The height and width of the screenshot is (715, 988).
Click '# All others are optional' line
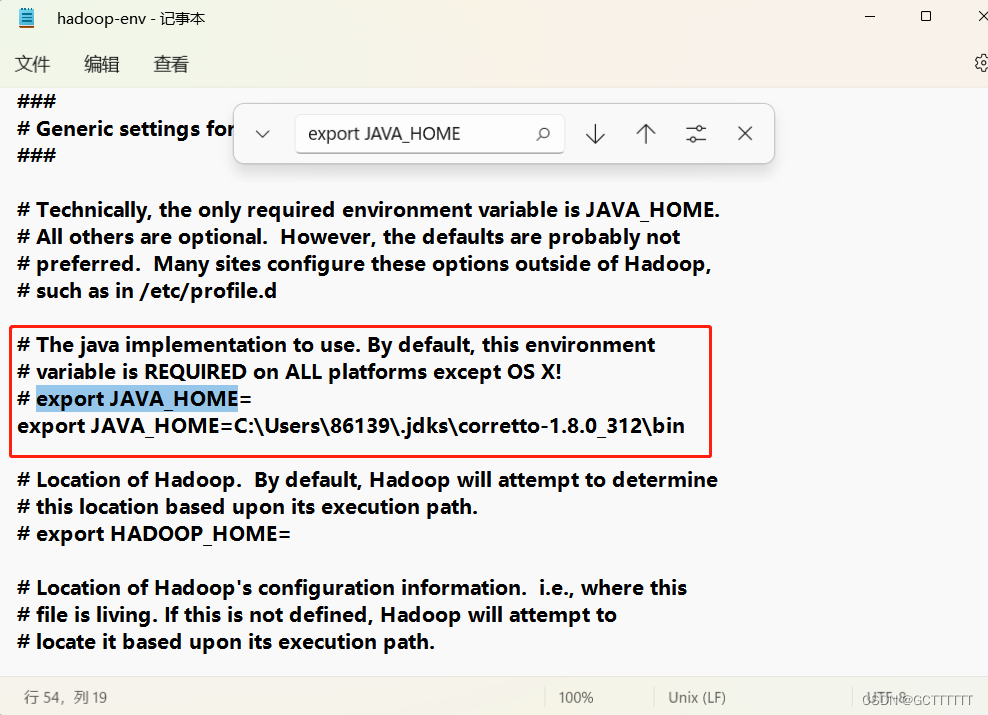(348, 237)
